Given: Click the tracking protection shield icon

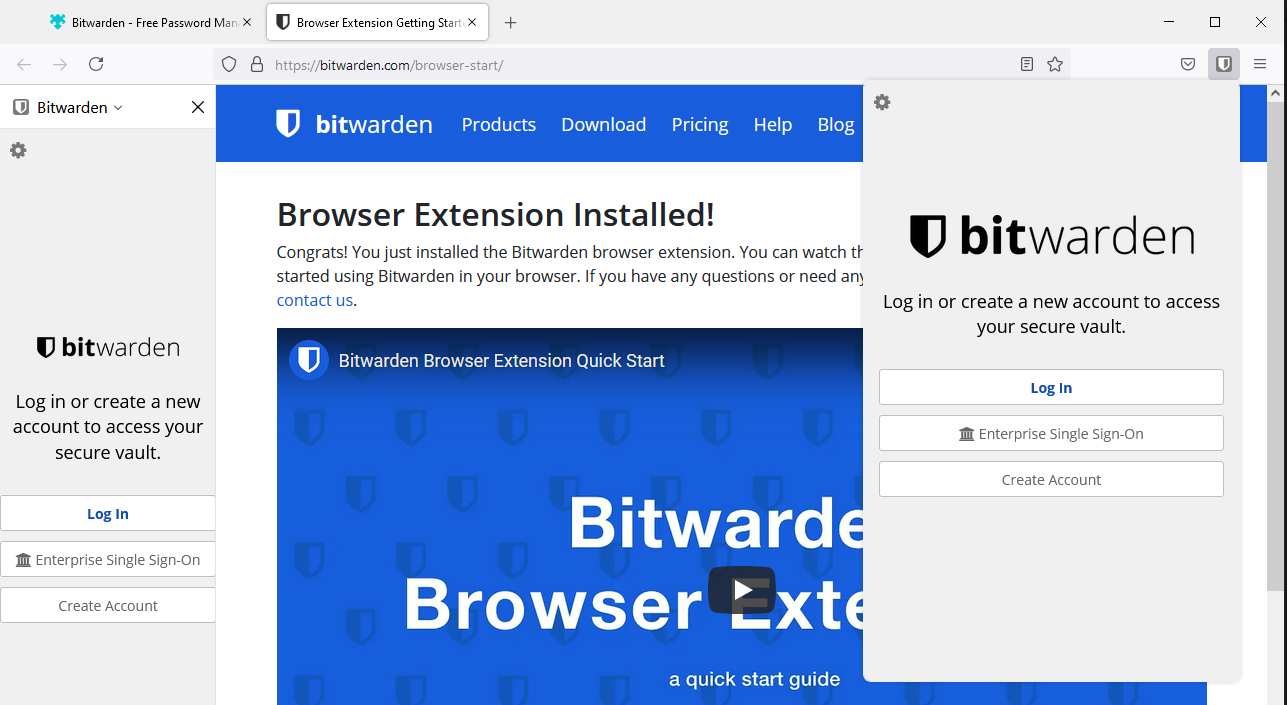Looking at the screenshot, I should coord(229,64).
